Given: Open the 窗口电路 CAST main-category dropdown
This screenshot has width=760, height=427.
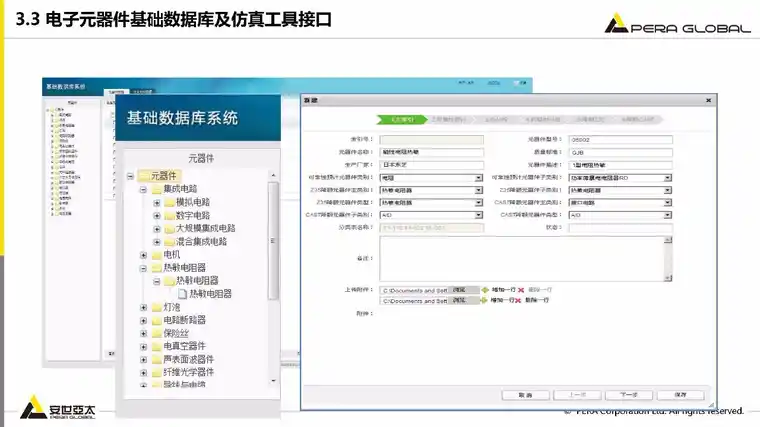Looking at the screenshot, I should (667, 202).
